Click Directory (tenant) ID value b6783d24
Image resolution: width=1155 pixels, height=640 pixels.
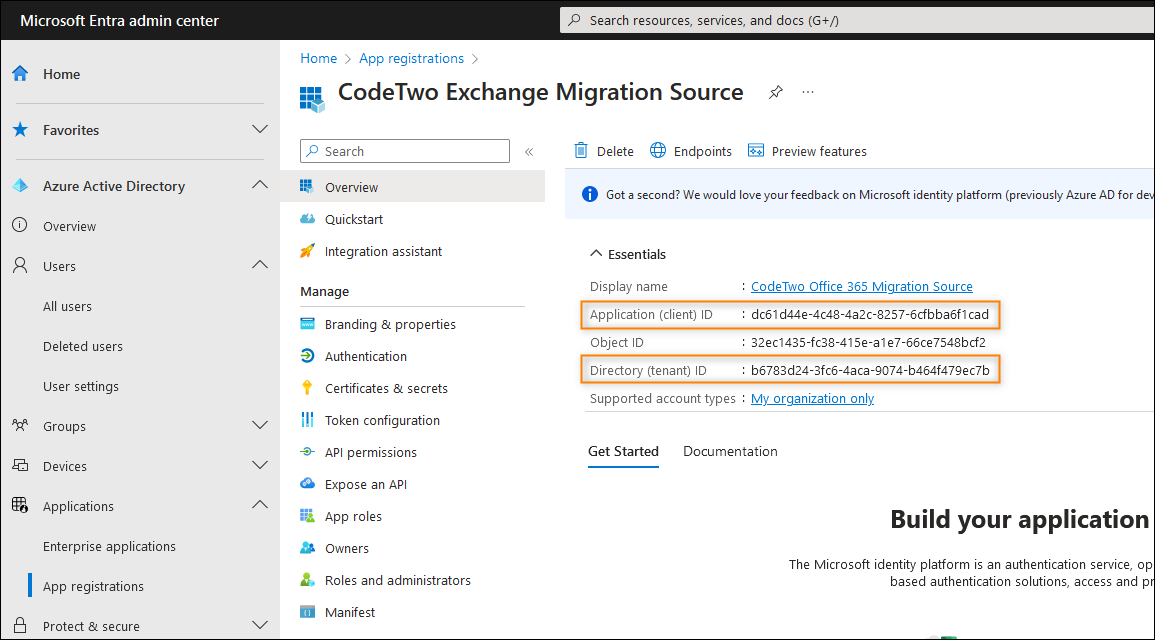[870, 370]
